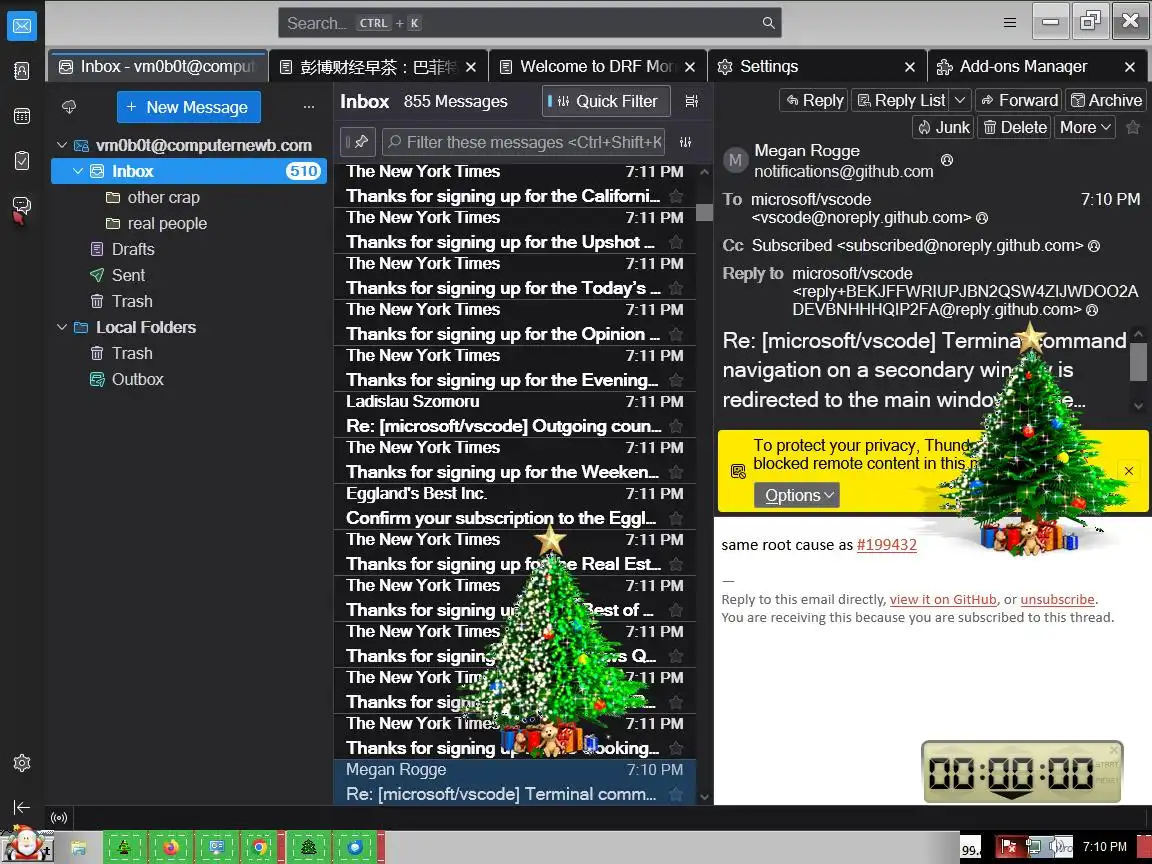Open the remote content Options dropdown
Image resolution: width=1152 pixels, height=864 pixels.
coord(797,495)
